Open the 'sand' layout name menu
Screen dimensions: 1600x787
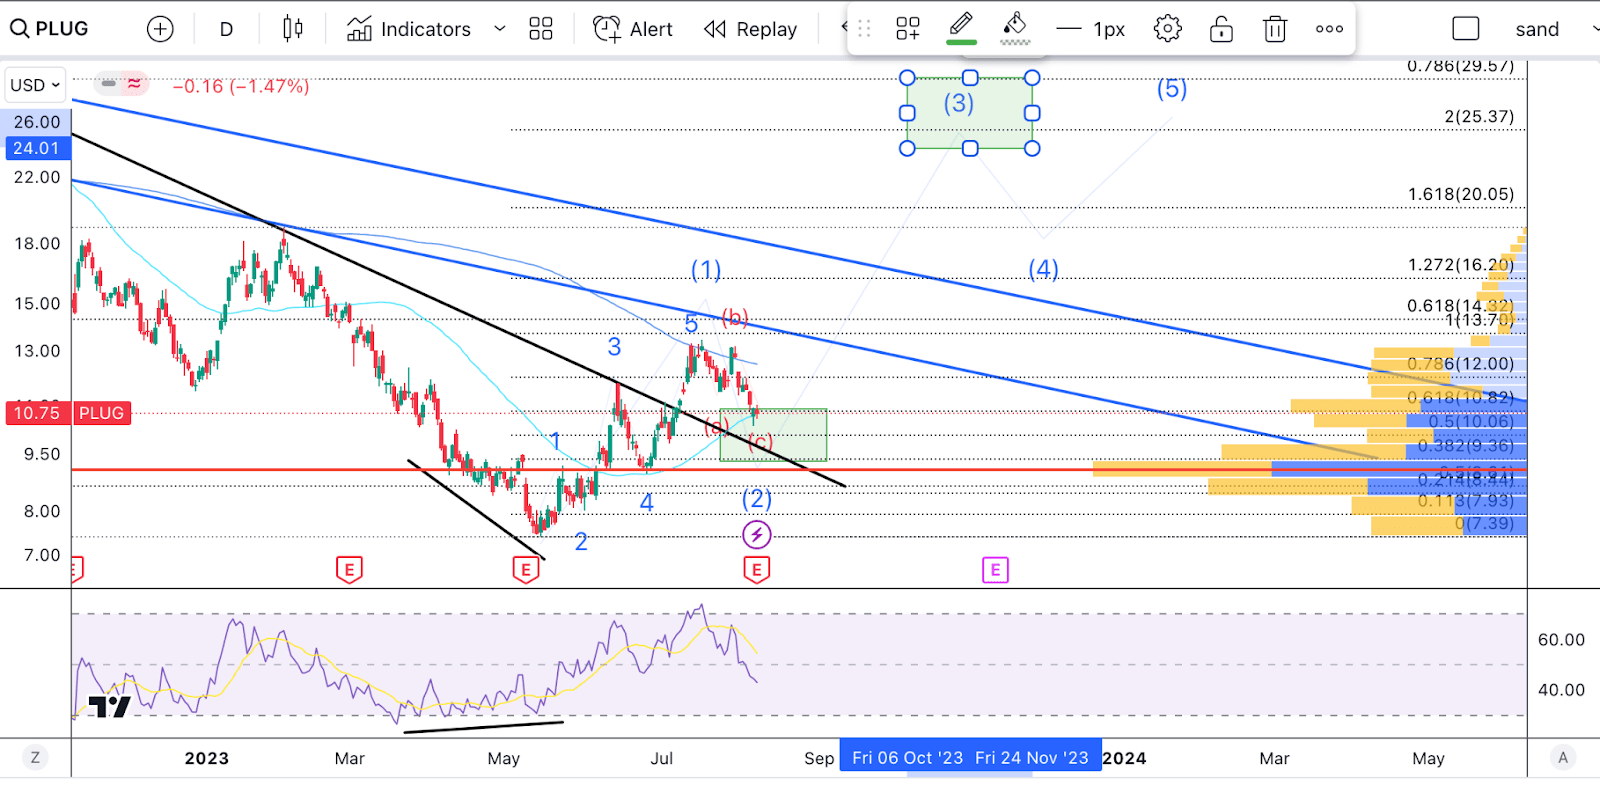(1537, 29)
